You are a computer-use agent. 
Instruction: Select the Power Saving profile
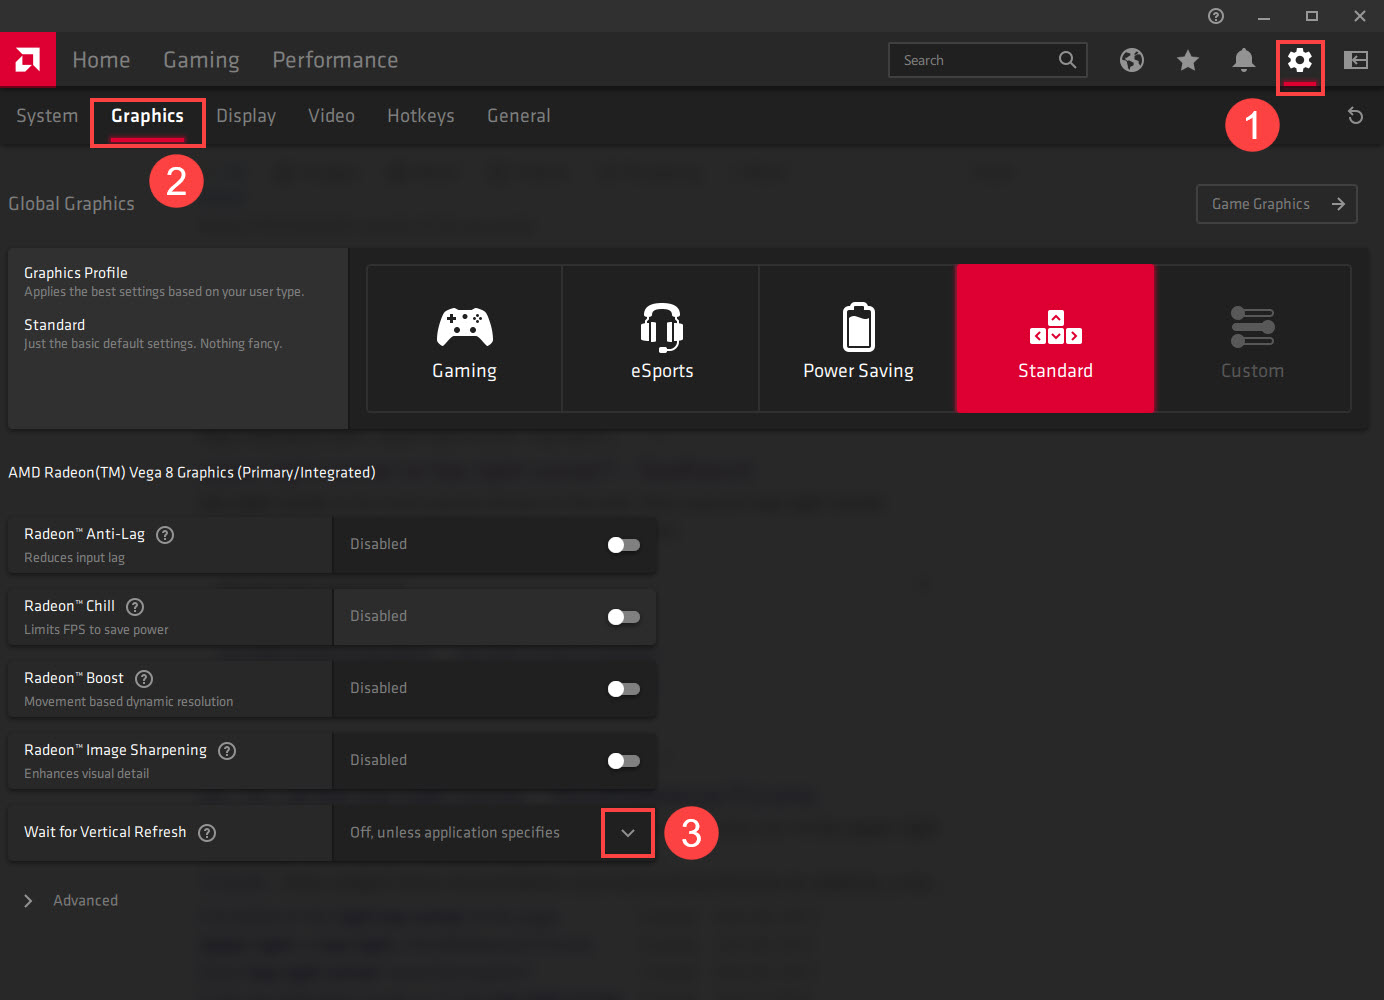point(858,338)
